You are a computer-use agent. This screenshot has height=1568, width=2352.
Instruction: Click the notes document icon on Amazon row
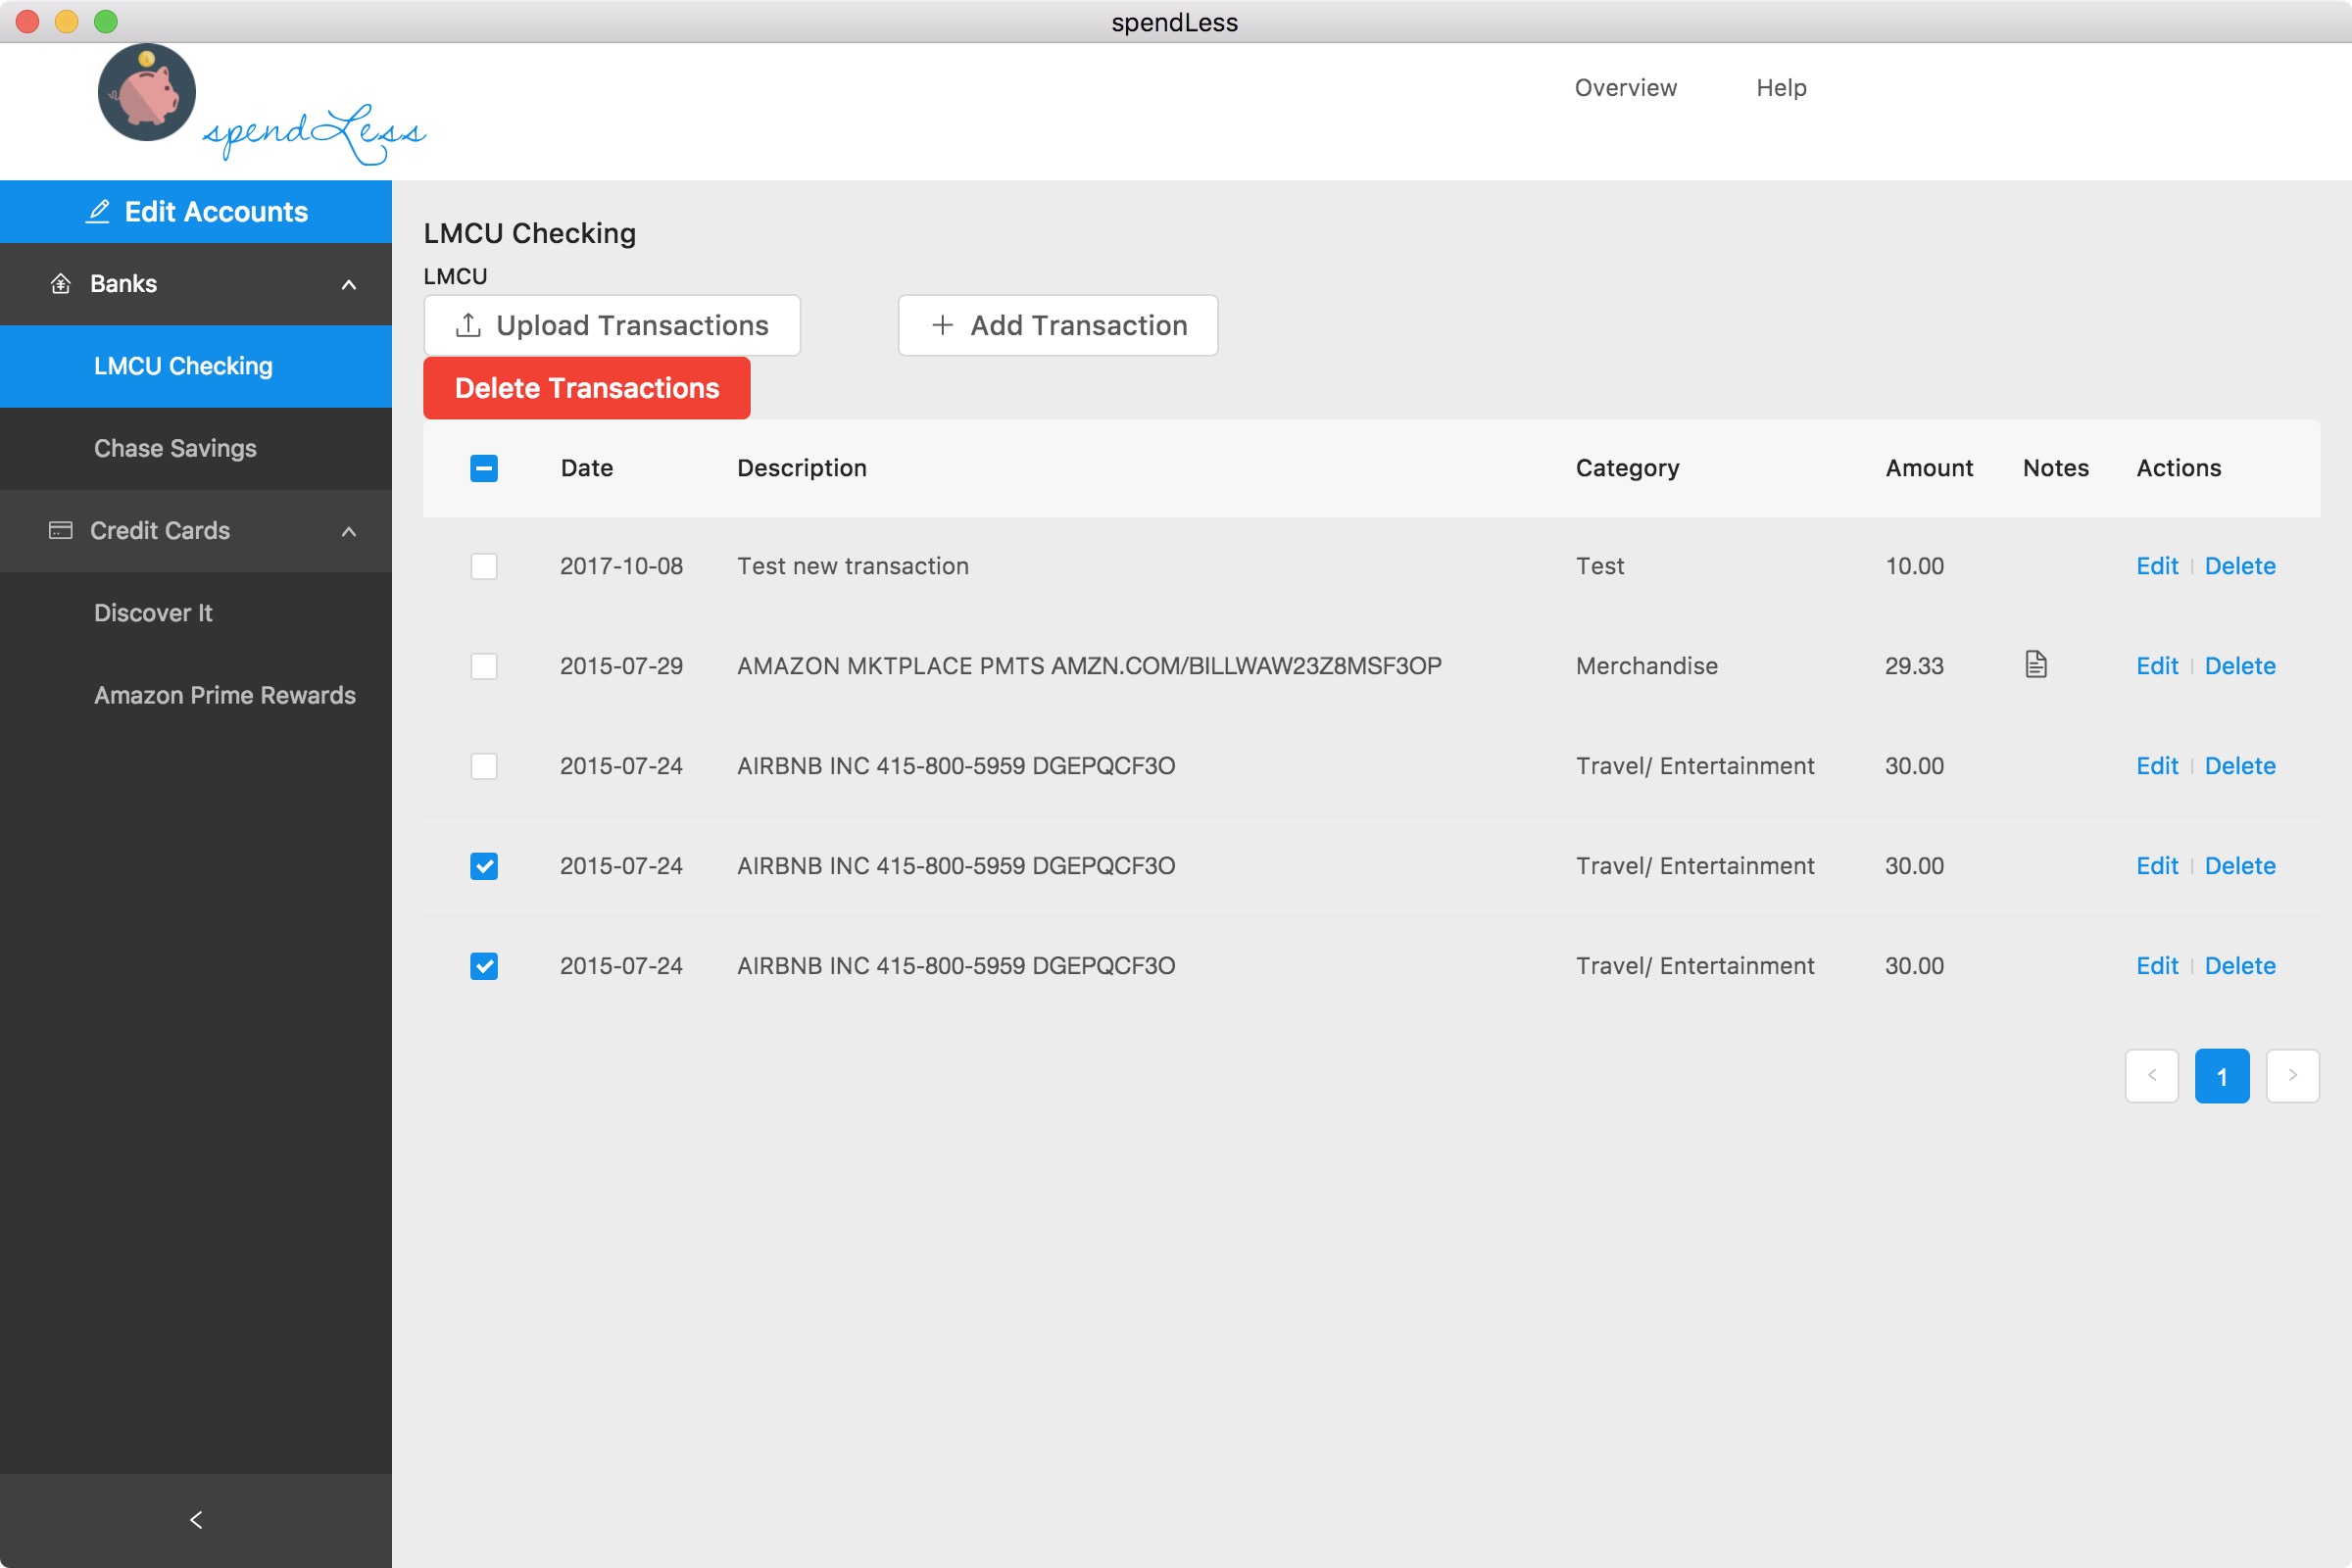click(2035, 664)
